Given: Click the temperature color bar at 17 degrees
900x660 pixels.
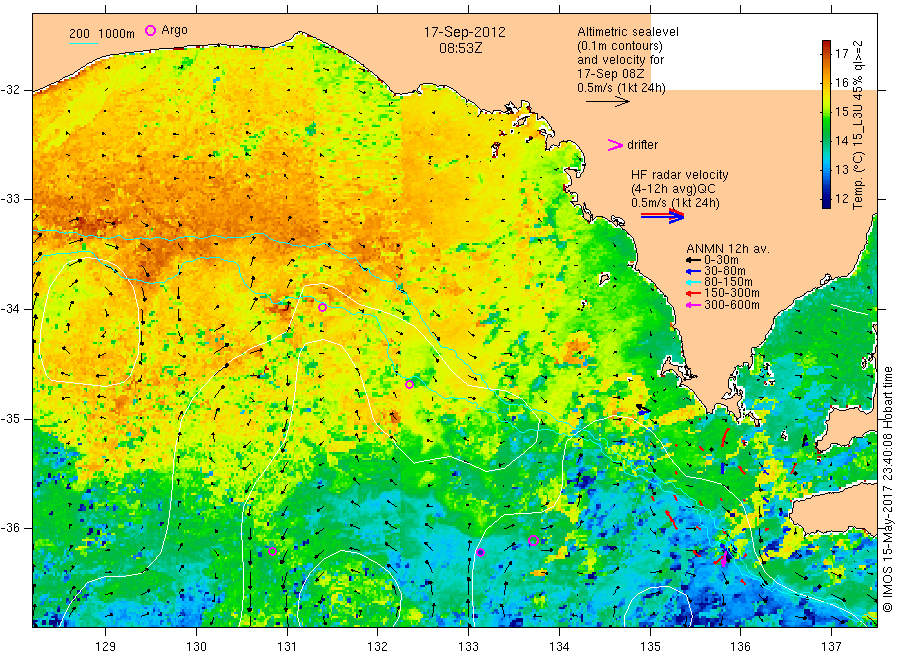Looking at the screenshot, I should [827, 54].
